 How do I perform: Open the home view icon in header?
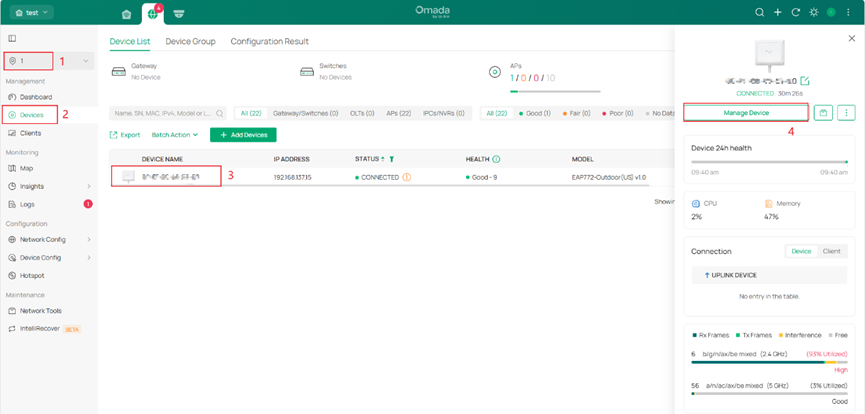(126, 14)
